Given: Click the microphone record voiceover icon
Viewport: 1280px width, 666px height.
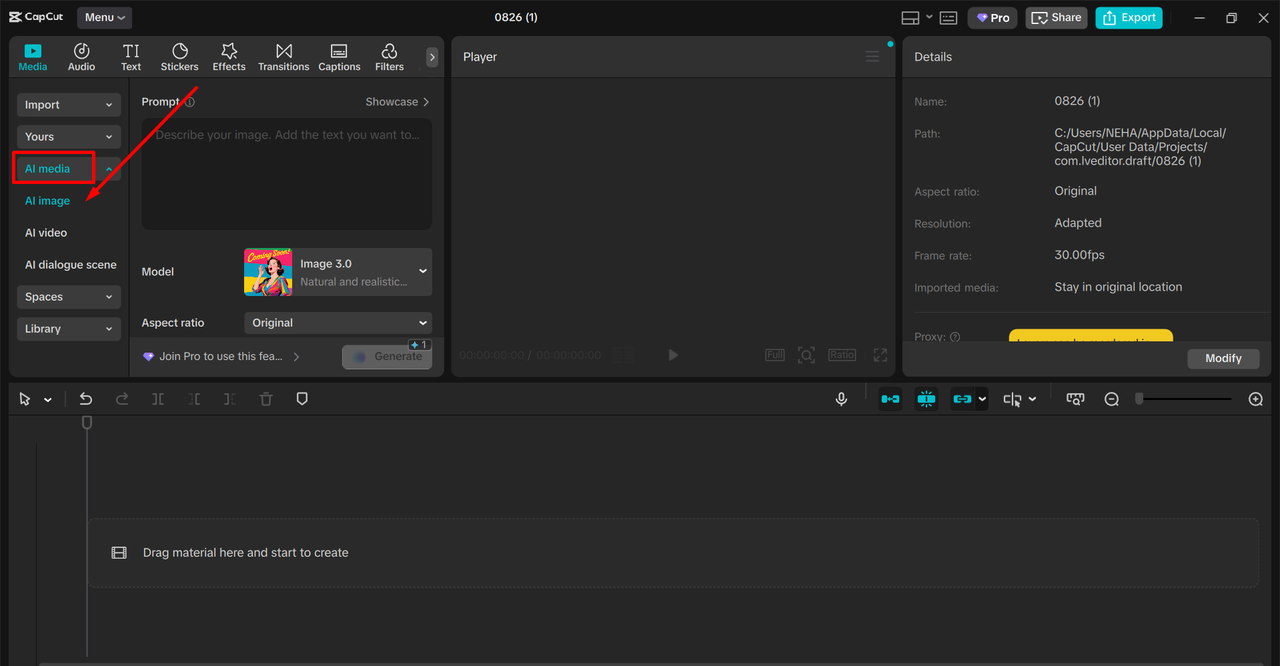Looking at the screenshot, I should click(x=842, y=399).
